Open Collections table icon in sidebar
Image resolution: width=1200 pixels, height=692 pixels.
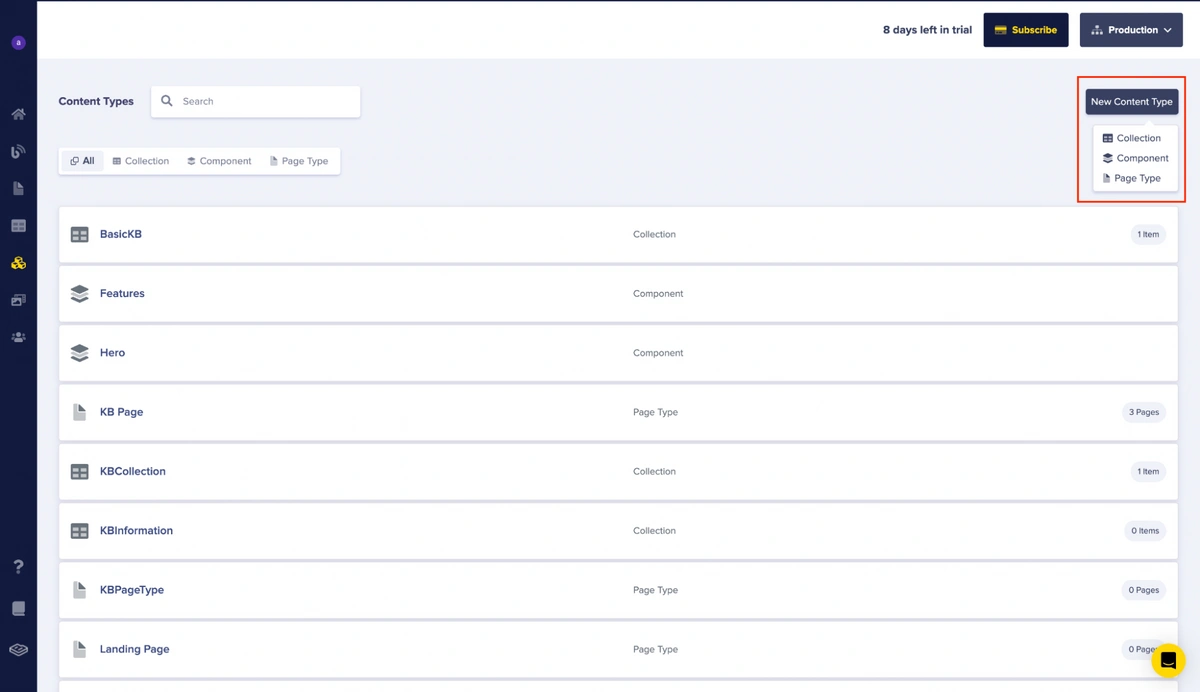18,226
